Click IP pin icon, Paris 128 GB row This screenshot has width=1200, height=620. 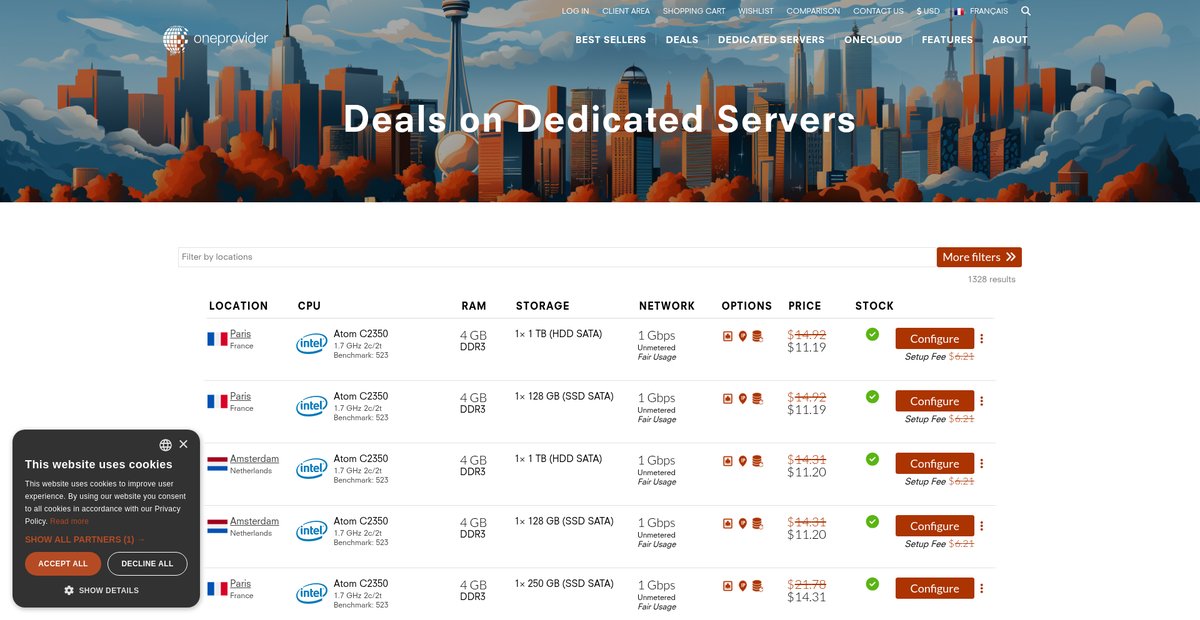743,398
